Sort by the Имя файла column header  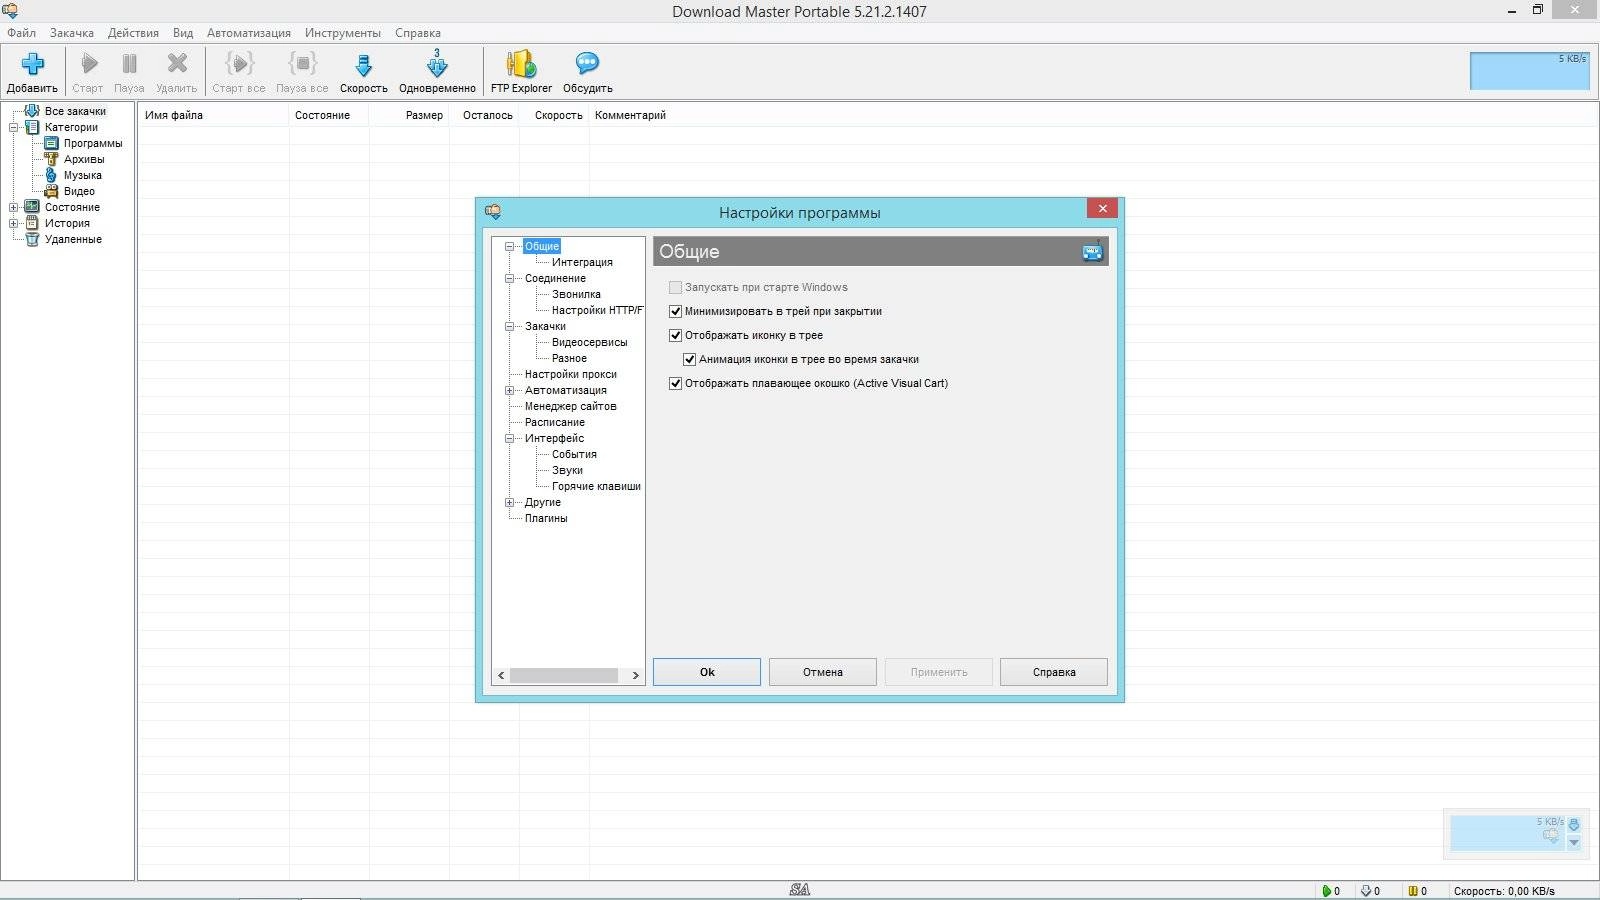pyautogui.click(x=213, y=115)
